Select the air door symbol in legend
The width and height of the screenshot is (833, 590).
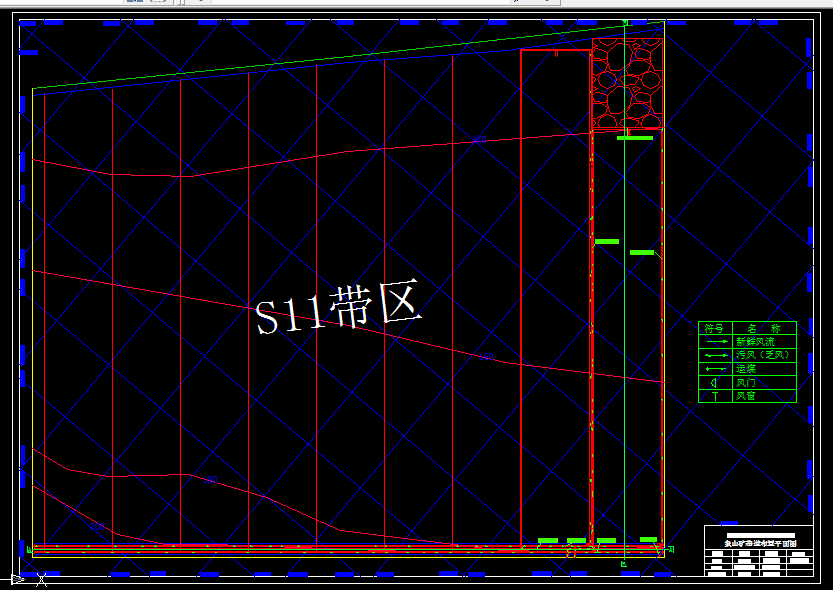pos(714,382)
